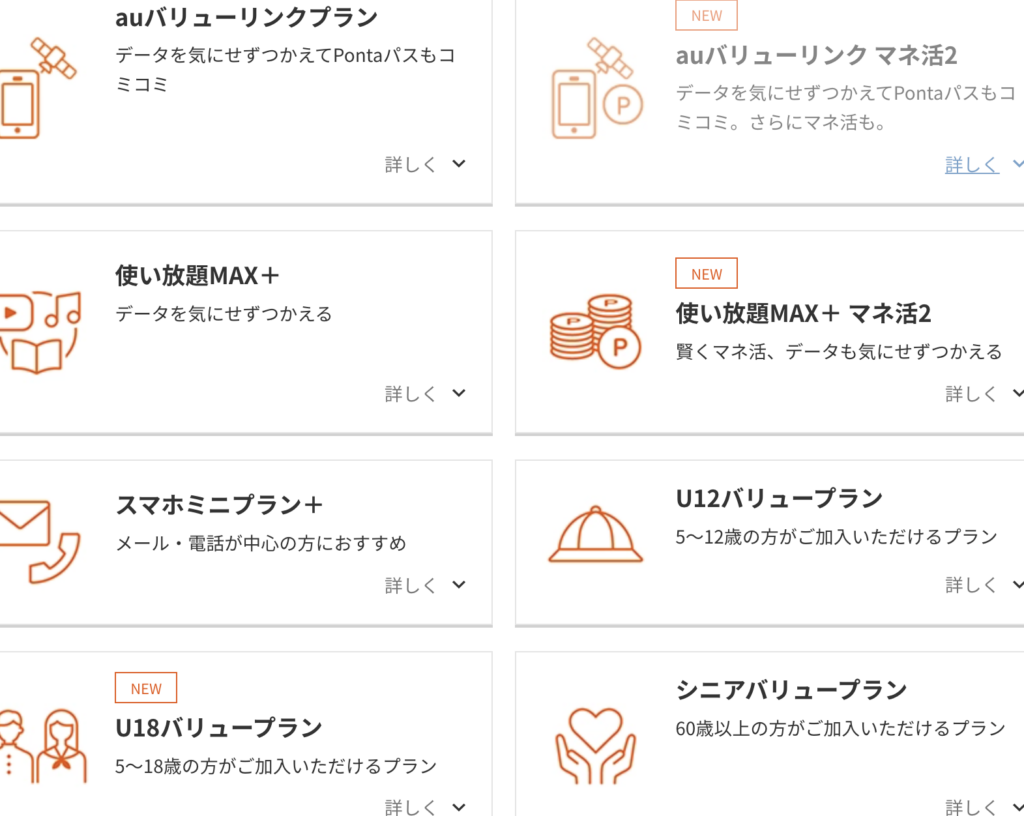Click the video, music and book icon
This screenshot has height=816, width=1024.
pos(40,331)
